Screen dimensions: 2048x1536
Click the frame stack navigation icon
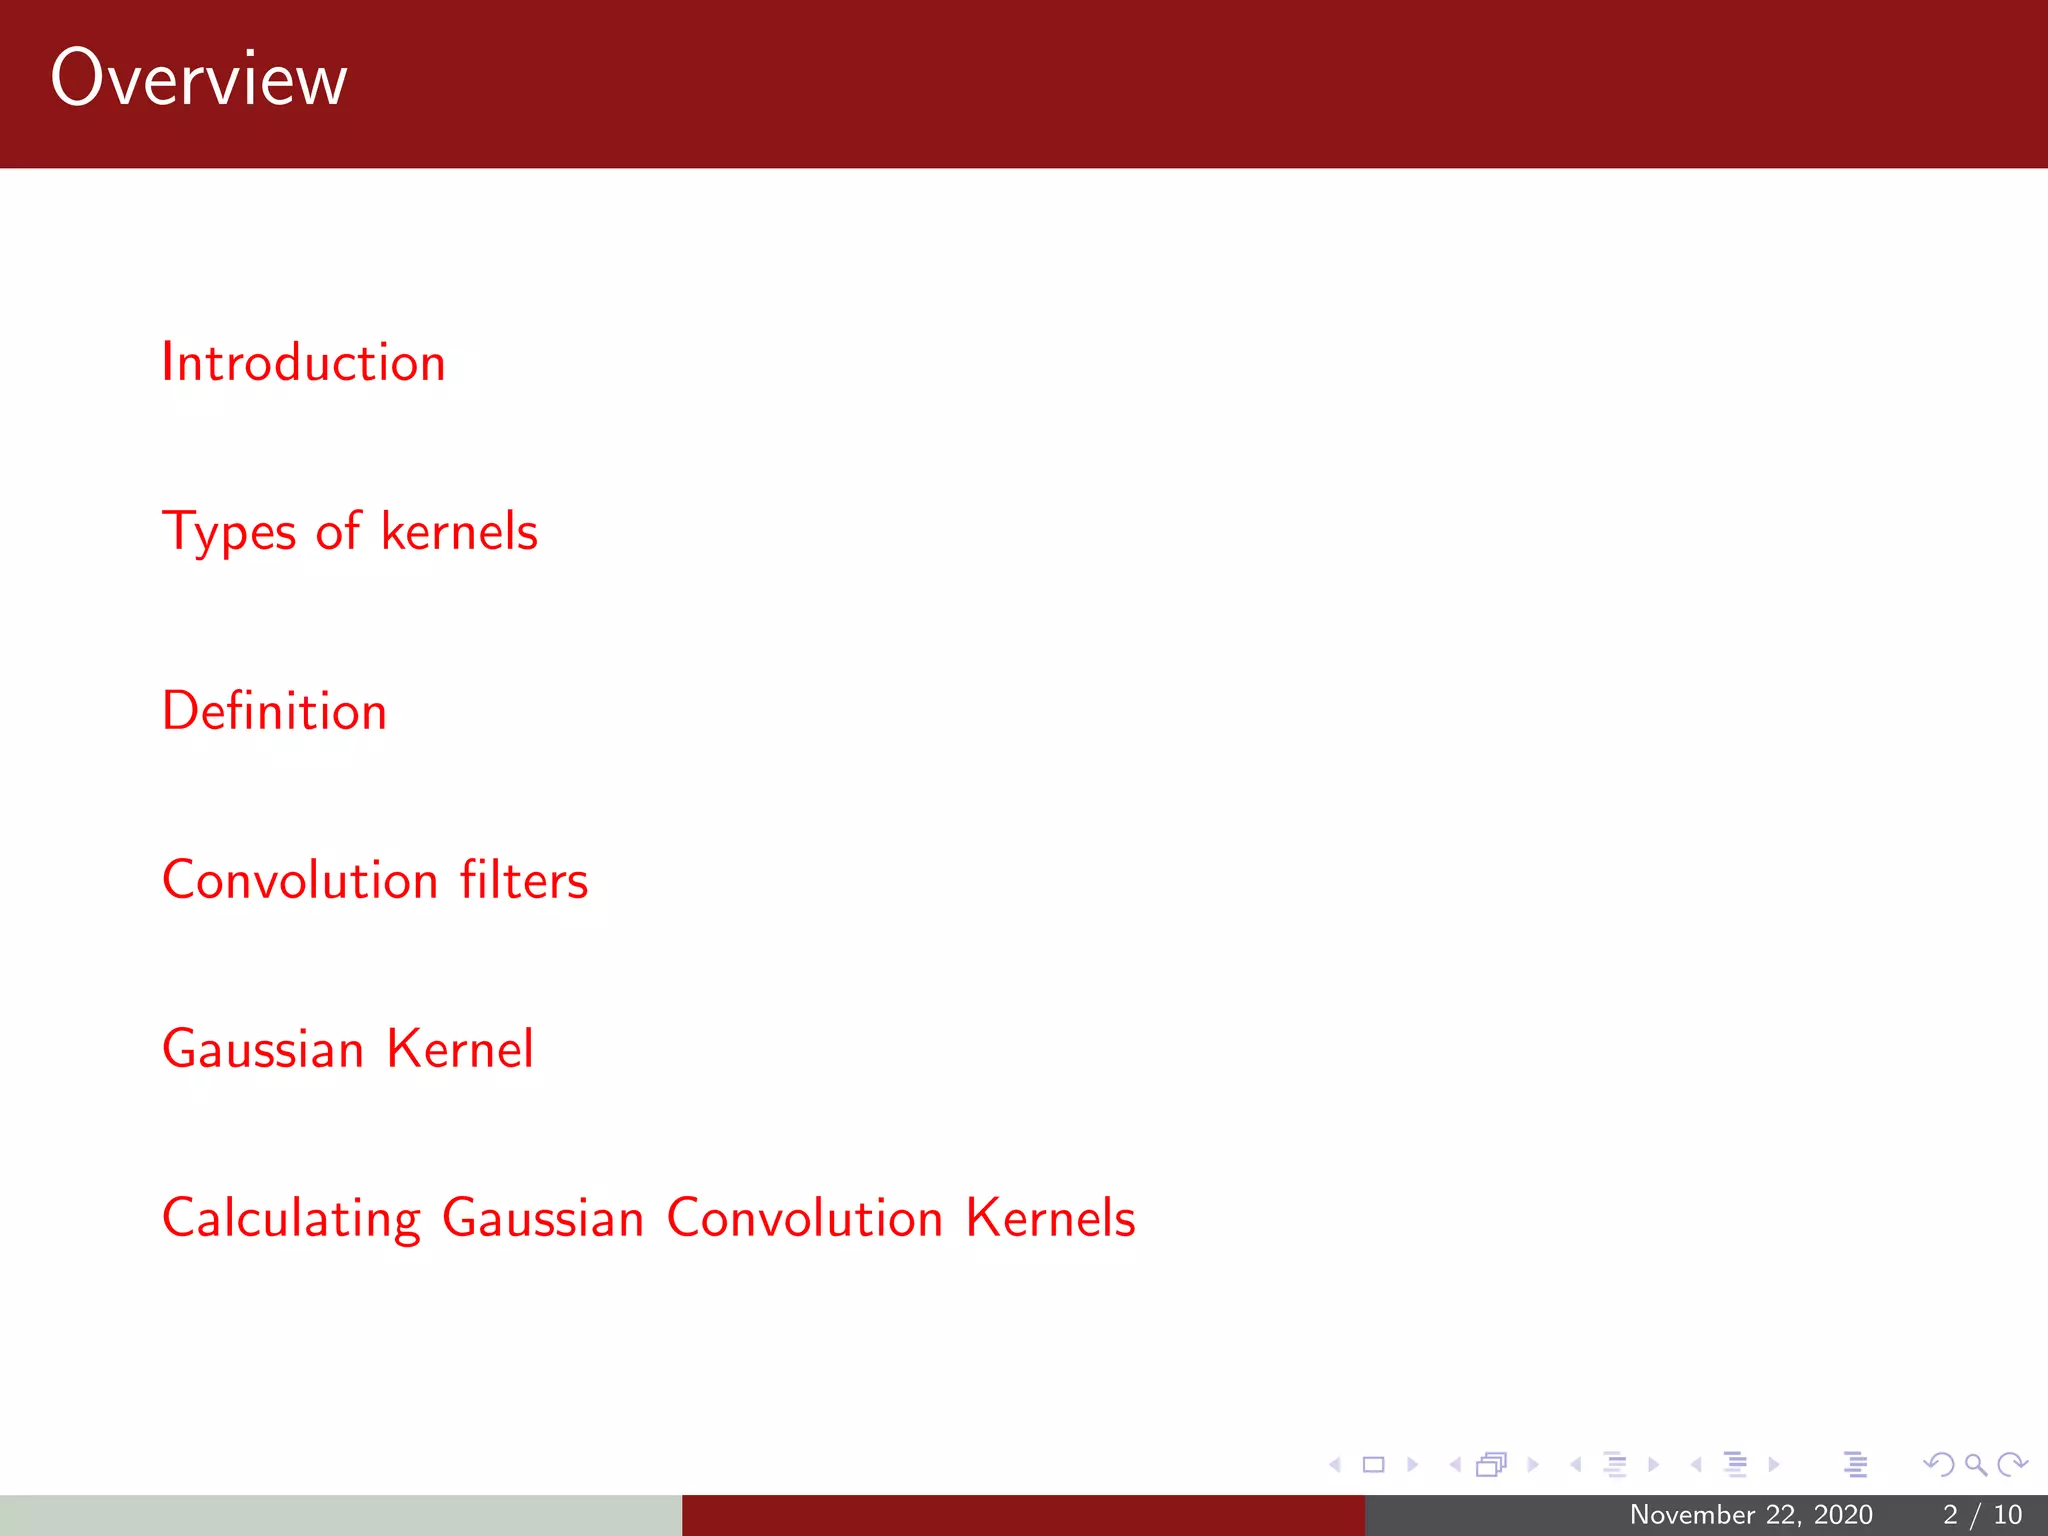(1491, 1465)
